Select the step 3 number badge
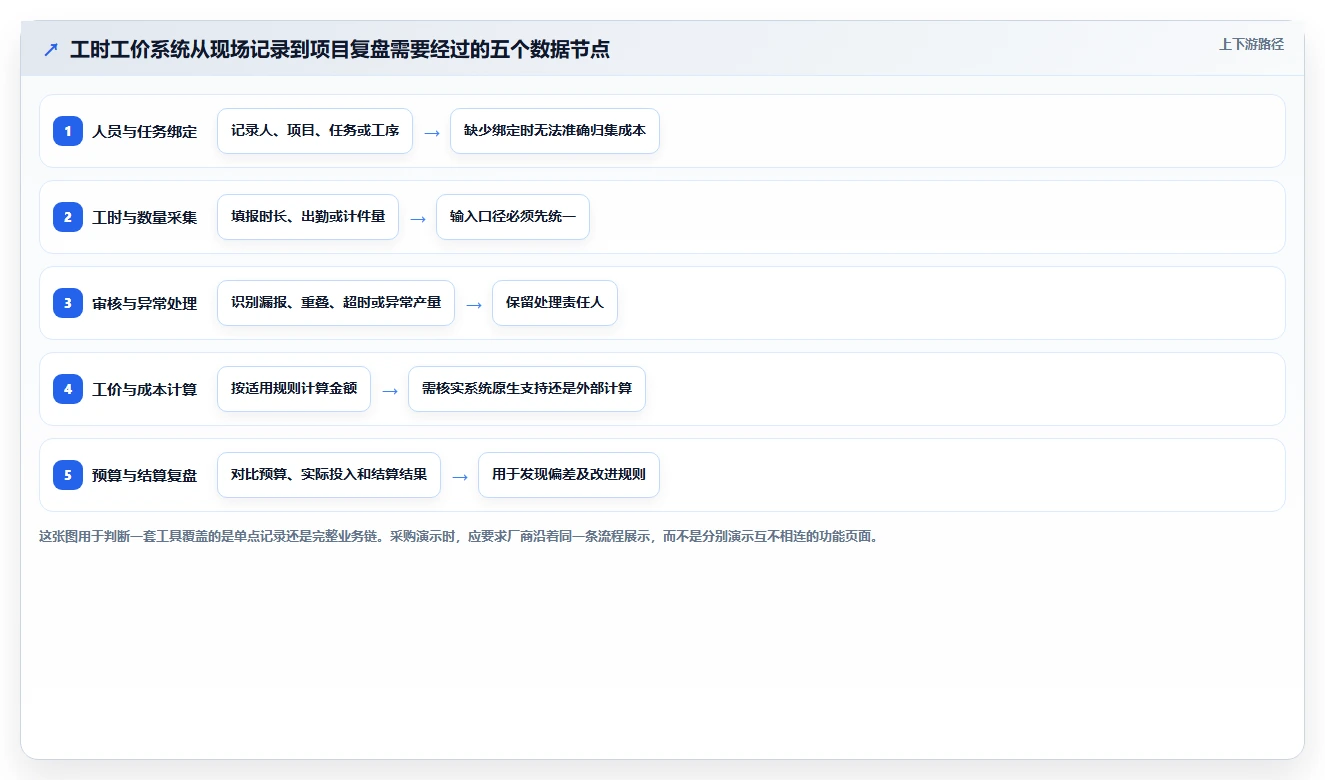This screenshot has height=780, width=1325. [68, 303]
